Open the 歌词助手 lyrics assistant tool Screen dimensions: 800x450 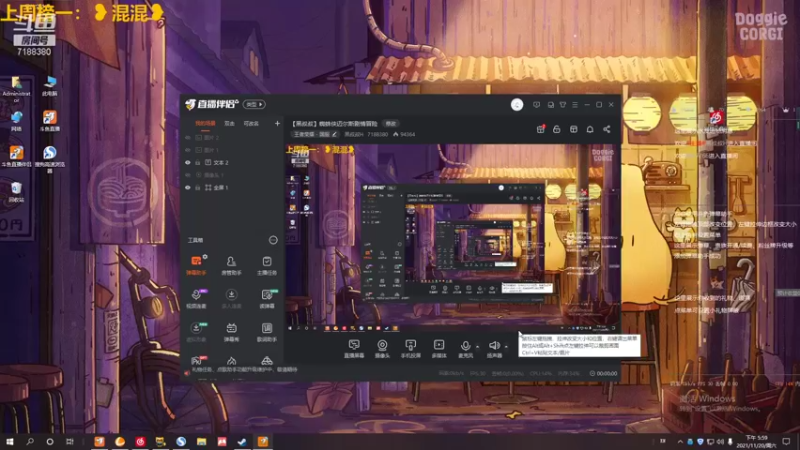pyautogui.click(x=266, y=332)
